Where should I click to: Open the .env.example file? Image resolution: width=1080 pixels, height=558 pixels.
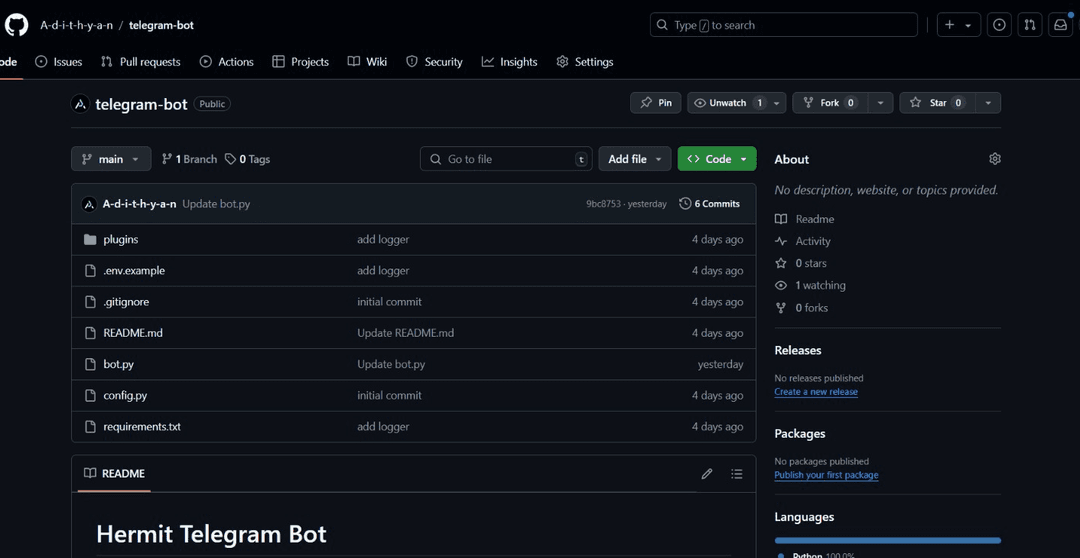[134, 271]
